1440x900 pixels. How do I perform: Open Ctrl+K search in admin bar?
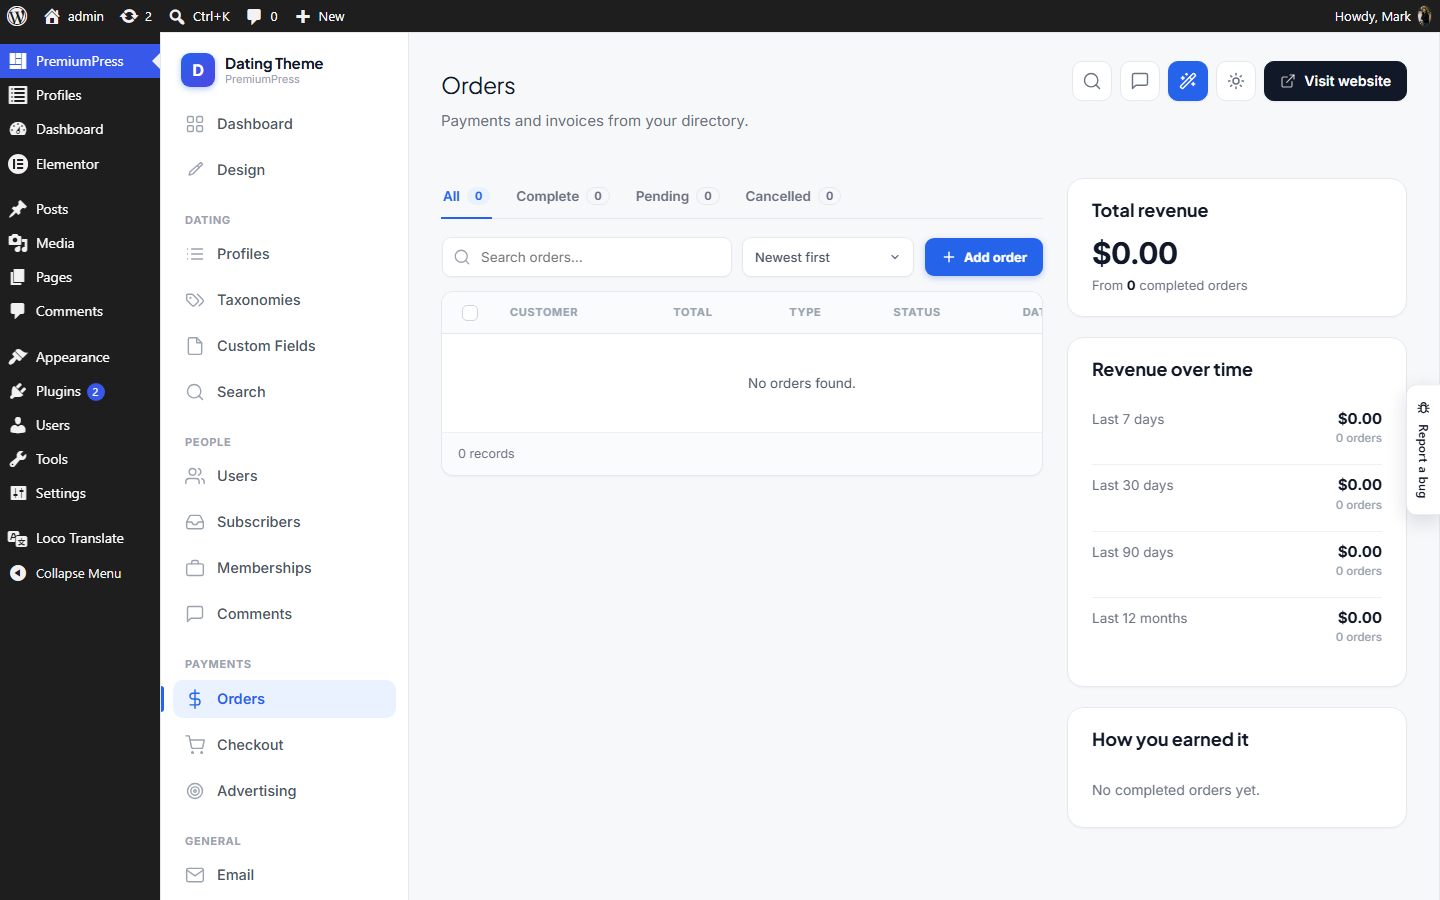[200, 16]
